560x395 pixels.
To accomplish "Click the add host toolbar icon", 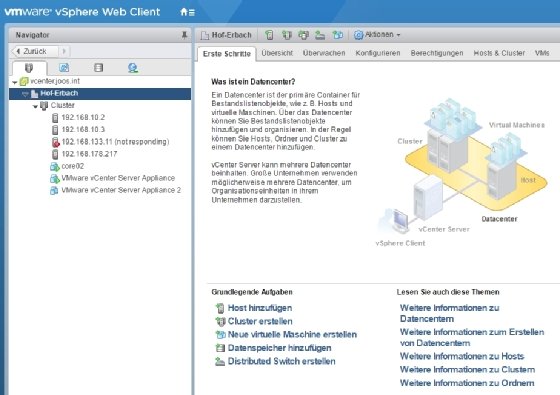I will pos(270,35).
